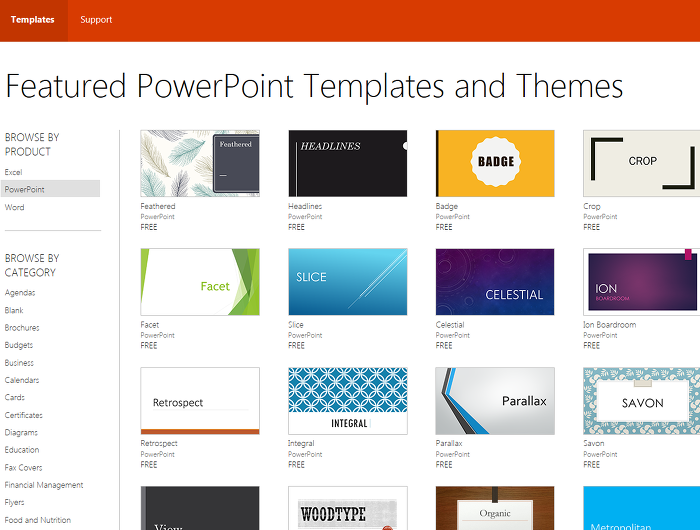Open the Flyers category
Image resolution: width=700 pixels, height=530 pixels.
pyautogui.click(x=14, y=502)
